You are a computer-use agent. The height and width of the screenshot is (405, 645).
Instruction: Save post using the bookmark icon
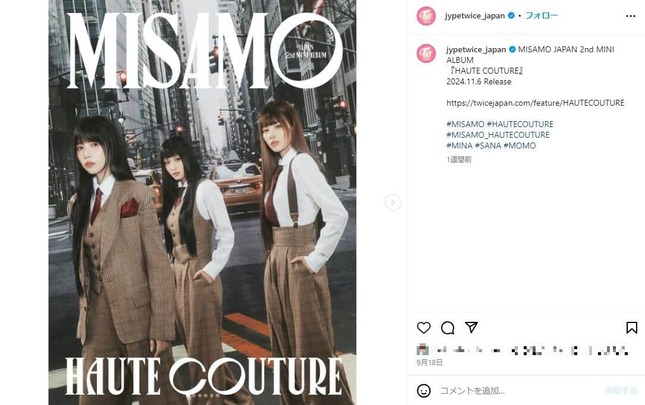[x=632, y=328]
